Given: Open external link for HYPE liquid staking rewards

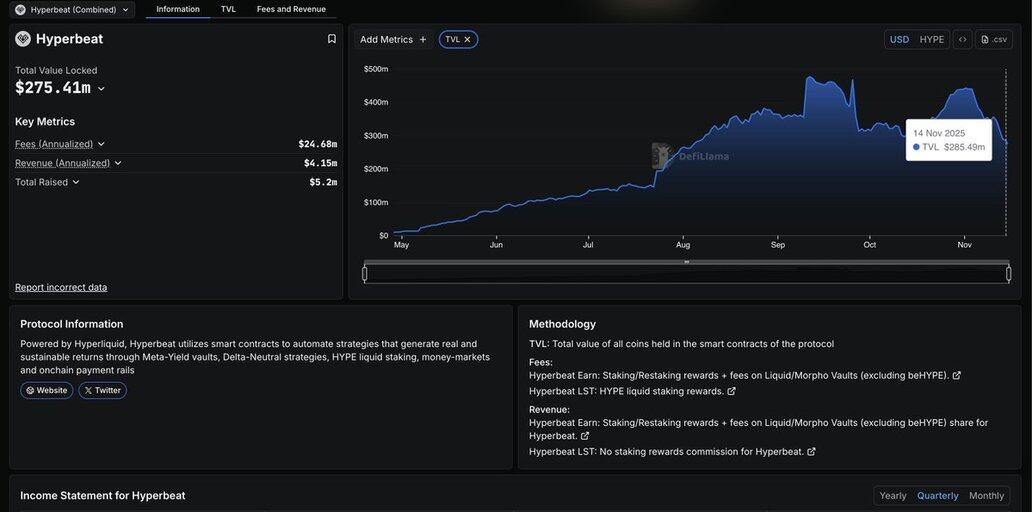Looking at the screenshot, I should (731, 392).
